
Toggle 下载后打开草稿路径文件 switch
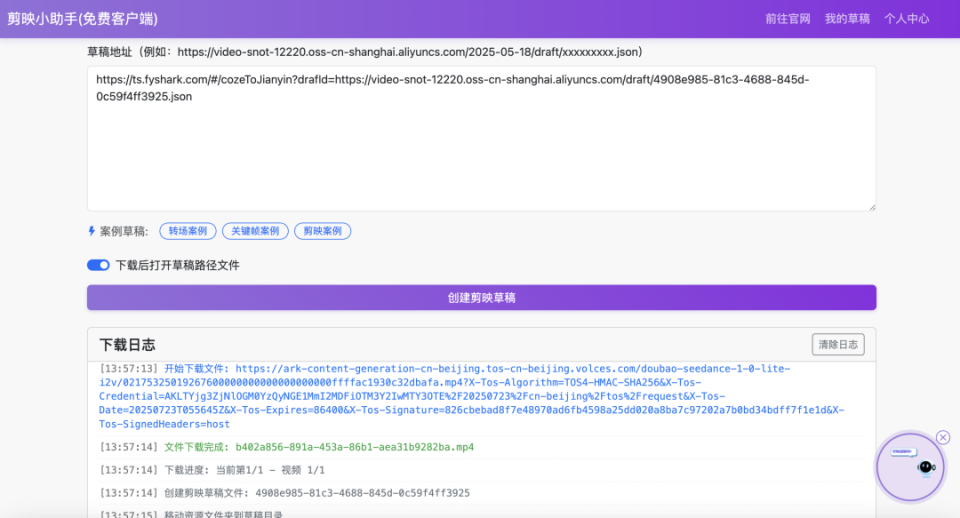point(98,265)
